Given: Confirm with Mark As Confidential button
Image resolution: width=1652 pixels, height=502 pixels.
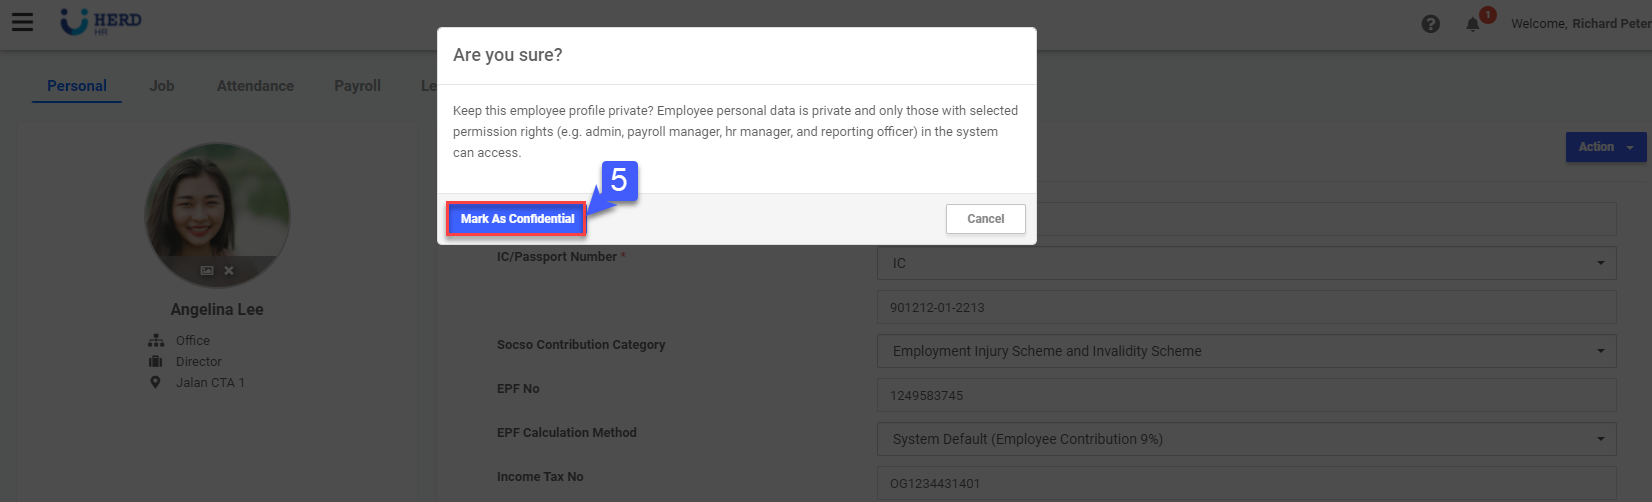Looking at the screenshot, I should 517,219.
